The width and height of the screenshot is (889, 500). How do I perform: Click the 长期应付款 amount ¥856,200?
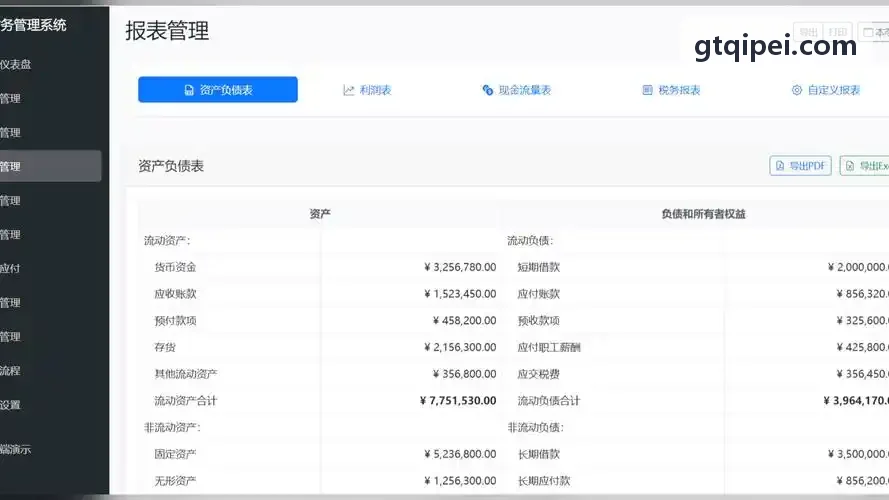point(862,480)
